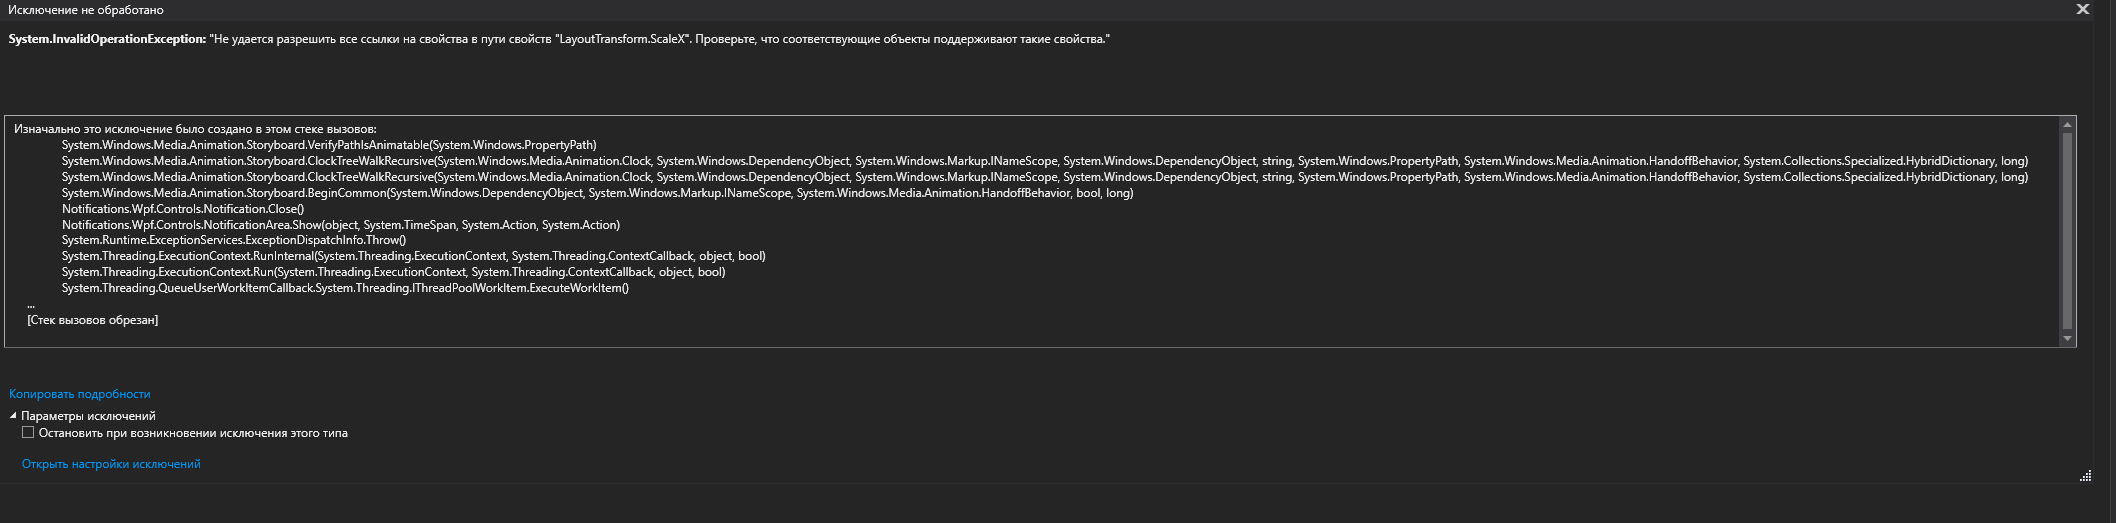
Task: Enable "Остановить при возникновении исключения этого типа"
Action: [28, 433]
